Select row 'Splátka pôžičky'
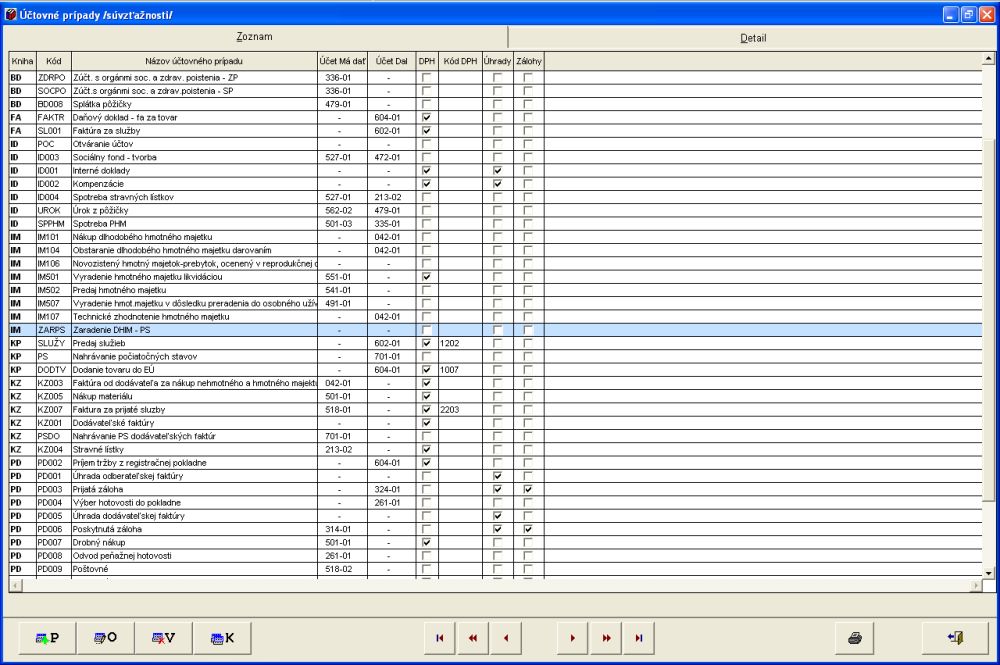The width and height of the screenshot is (1000, 665). (495, 104)
